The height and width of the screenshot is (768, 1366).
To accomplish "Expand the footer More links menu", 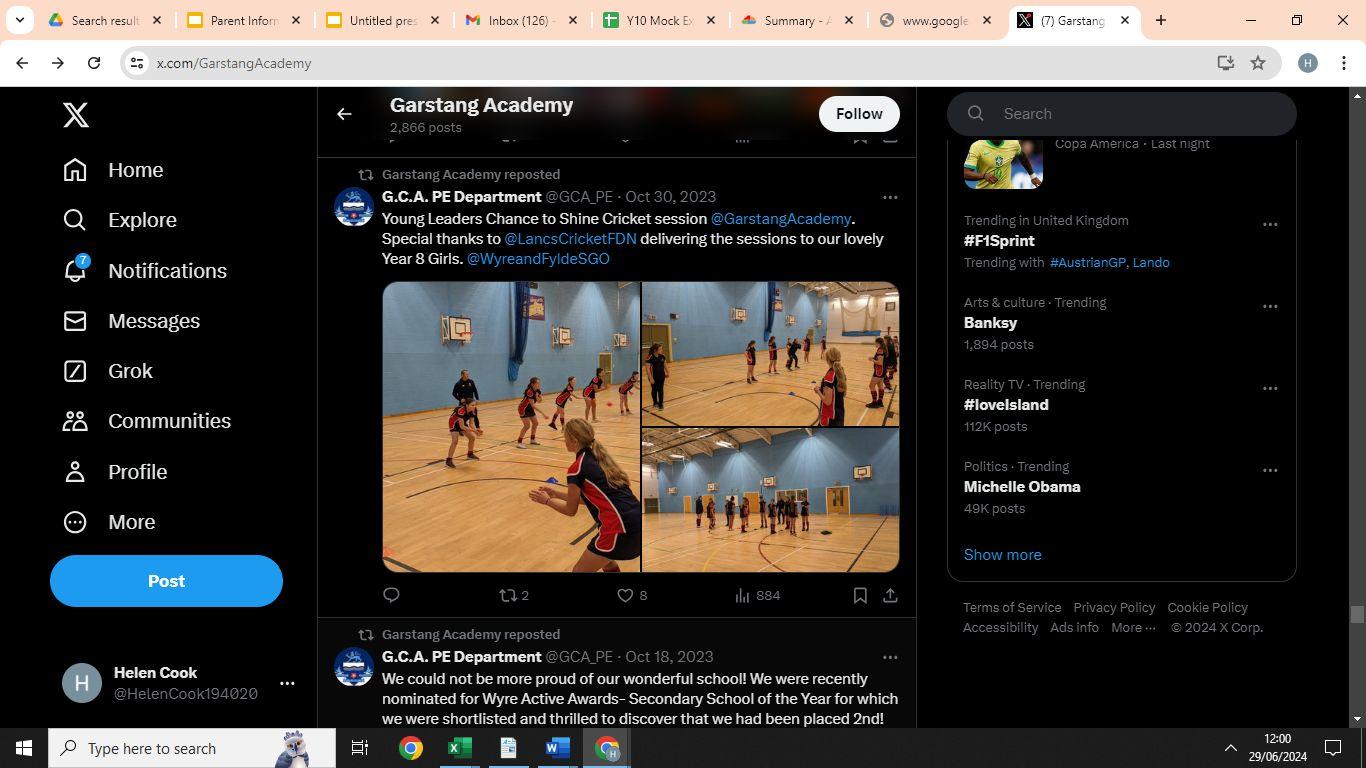I will [x=1133, y=628].
